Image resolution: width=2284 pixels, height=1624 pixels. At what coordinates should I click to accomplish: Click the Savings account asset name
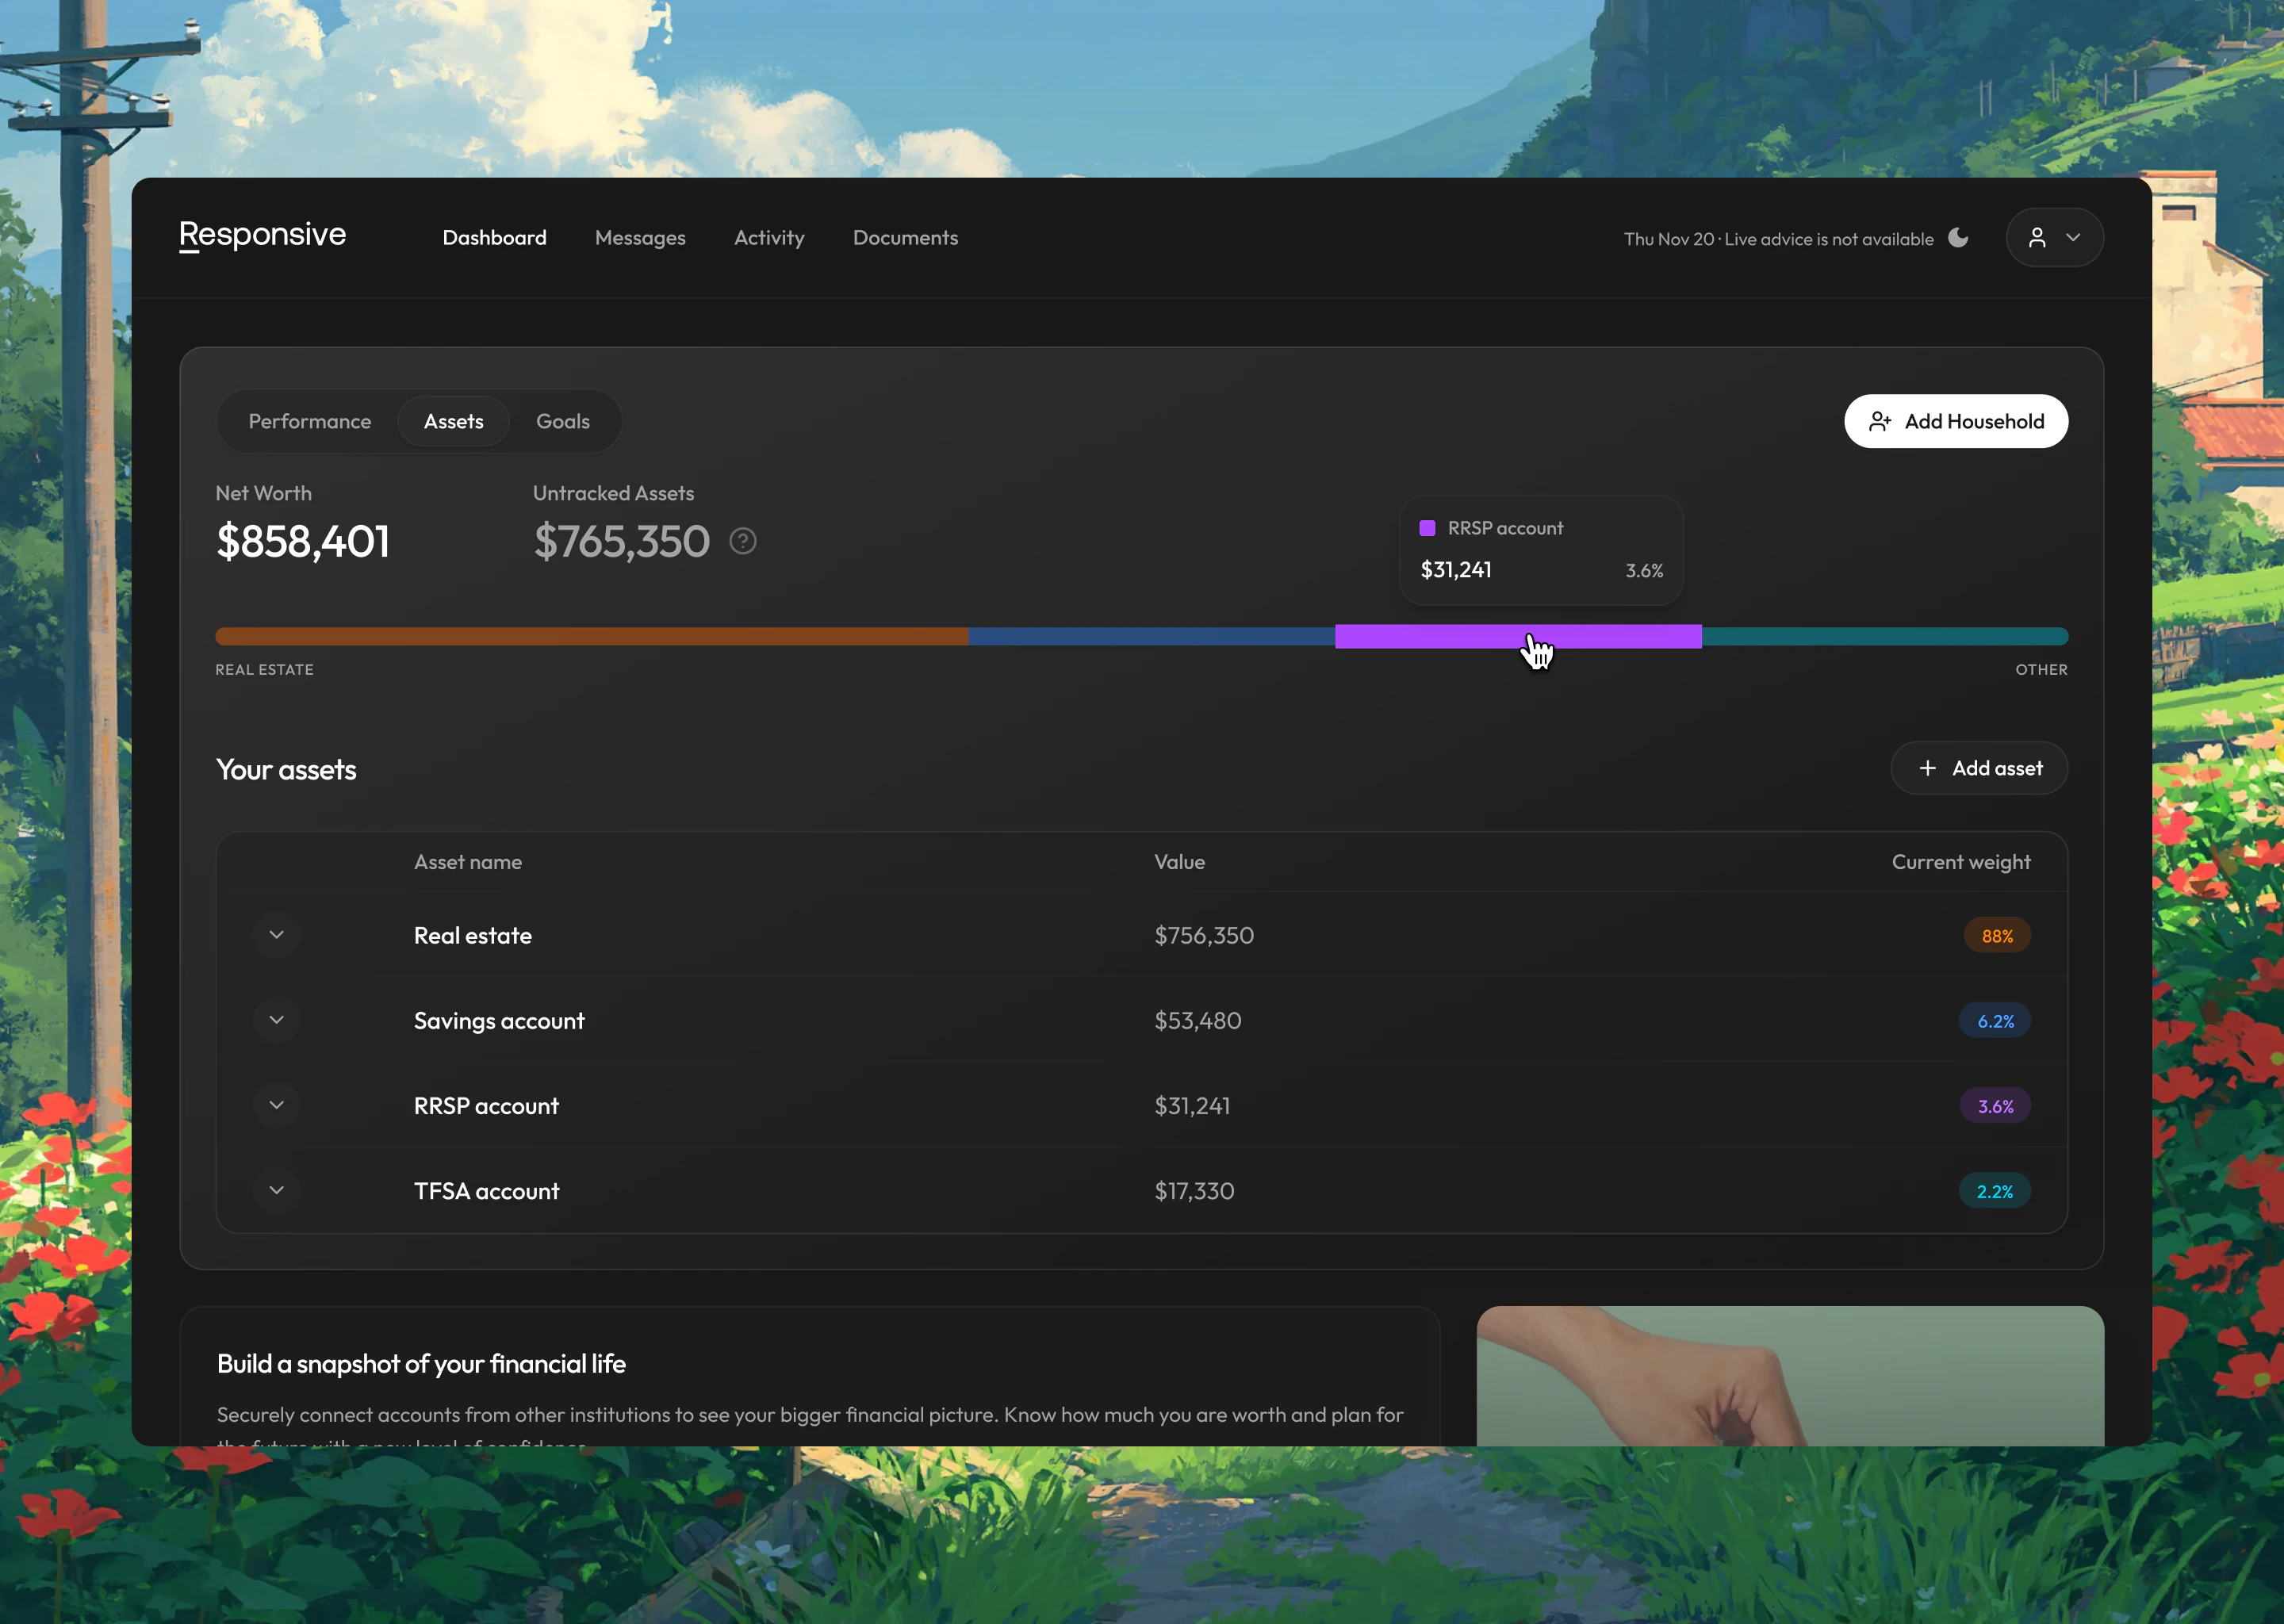(x=499, y=1020)
